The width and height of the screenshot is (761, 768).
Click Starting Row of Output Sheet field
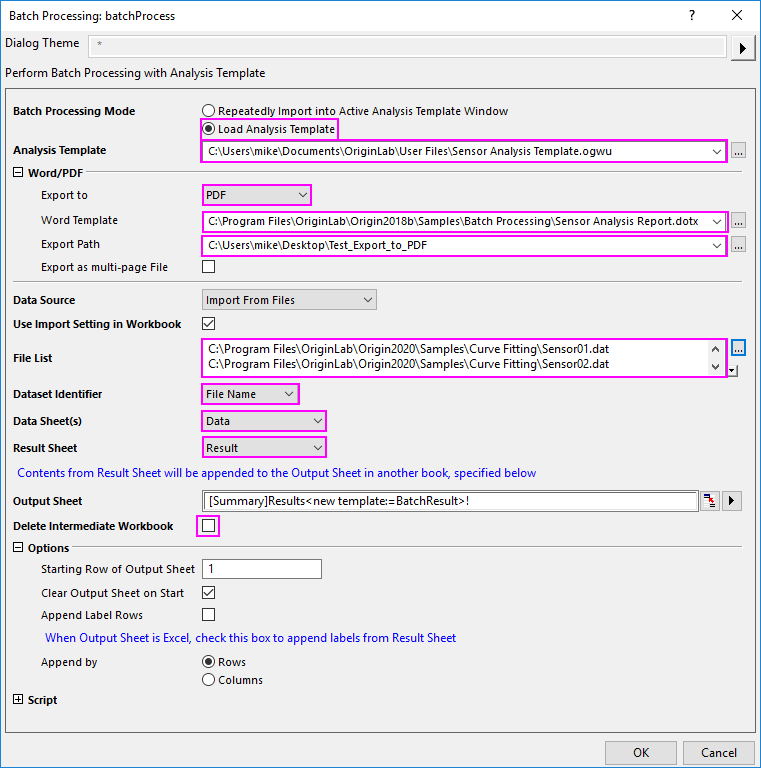(x=261, y=569)
